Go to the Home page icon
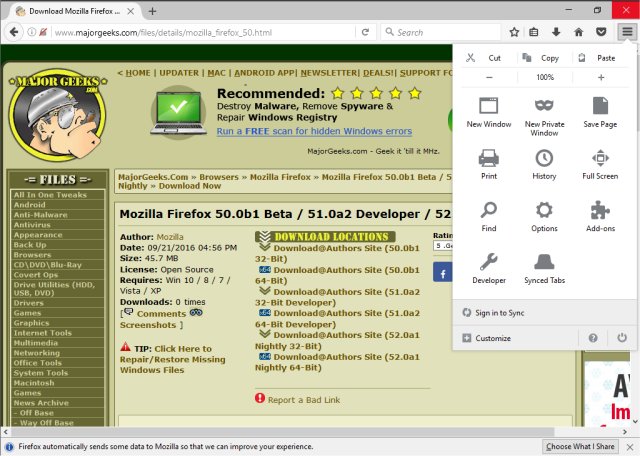This screenshot has width=640, height=456. coord(578,32)
